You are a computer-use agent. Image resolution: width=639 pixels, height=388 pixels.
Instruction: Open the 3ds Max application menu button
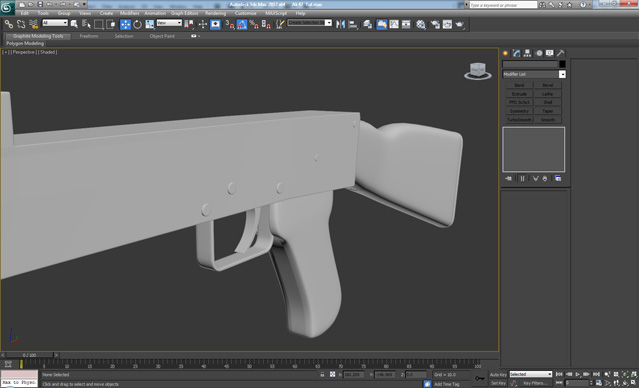pyautogui.click(x=7, y=8)
